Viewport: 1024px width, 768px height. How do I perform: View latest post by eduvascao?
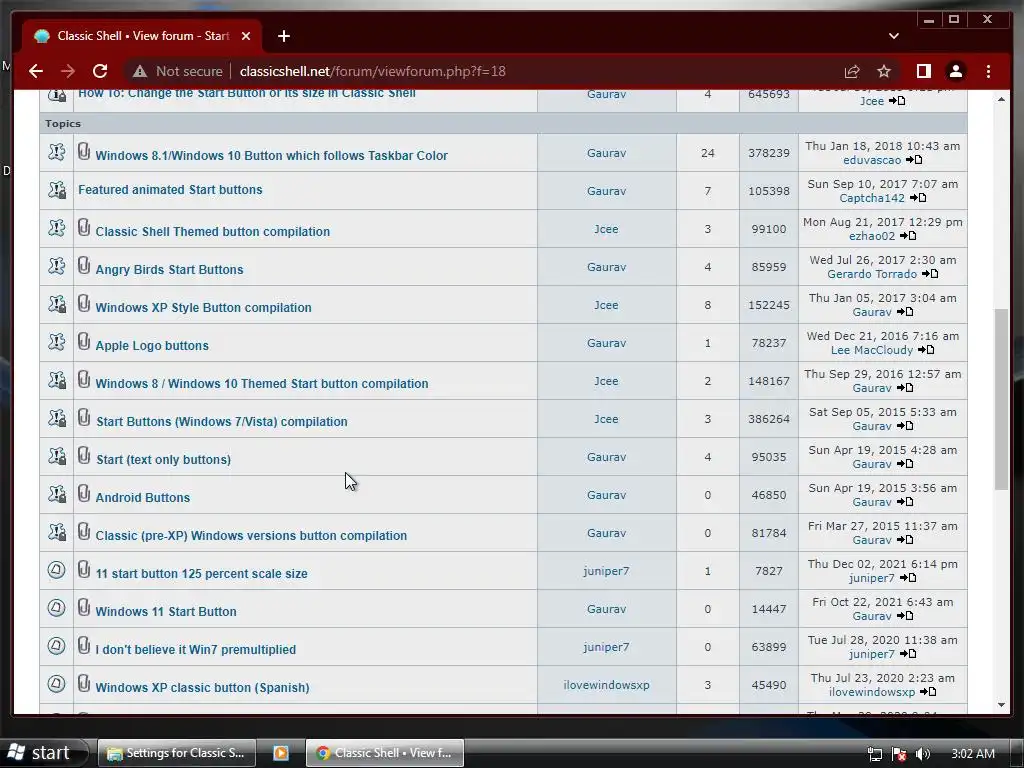click(x=914, y=160)
